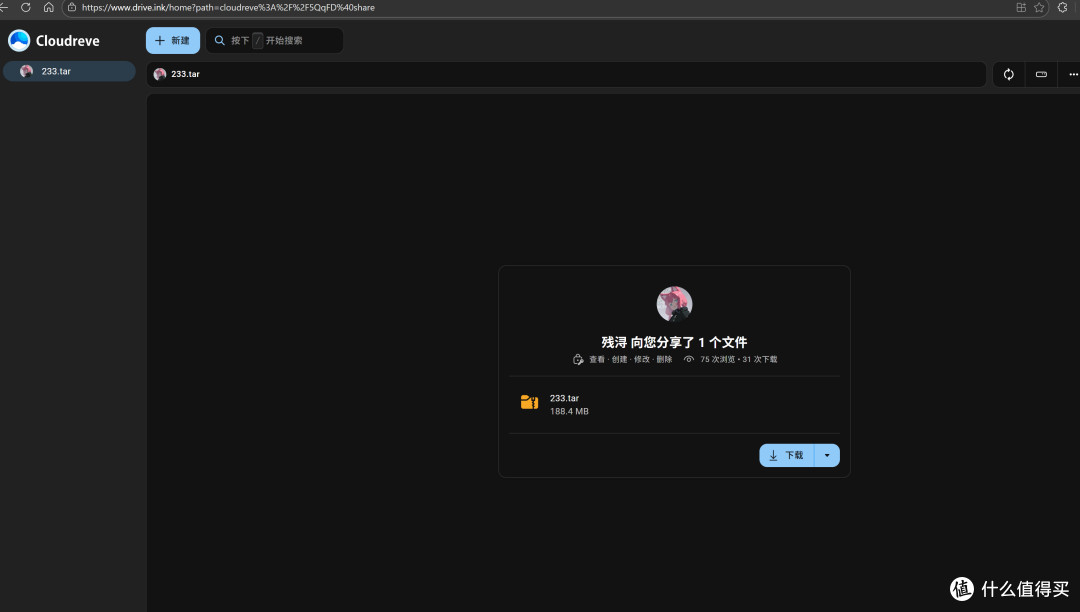The image size is (1080, 612).
Task: Bookmark the page with the star icon
Action: (x=1039, y=8)
